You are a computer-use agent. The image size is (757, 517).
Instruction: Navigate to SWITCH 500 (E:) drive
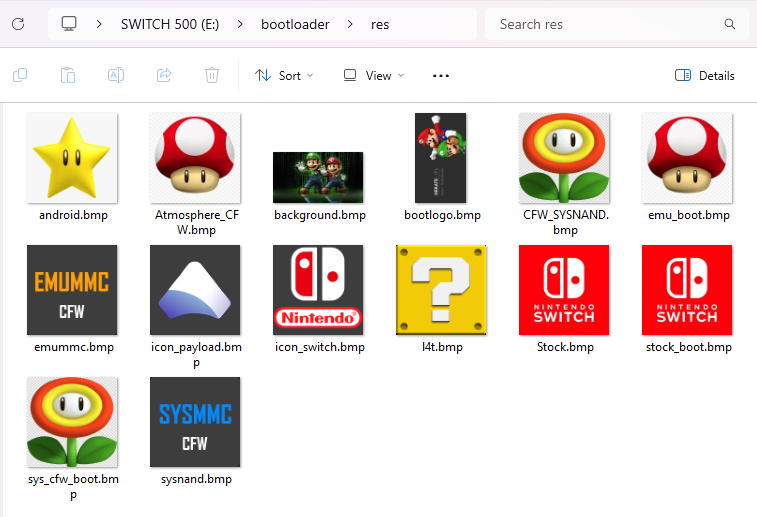[x=170, y=24]
